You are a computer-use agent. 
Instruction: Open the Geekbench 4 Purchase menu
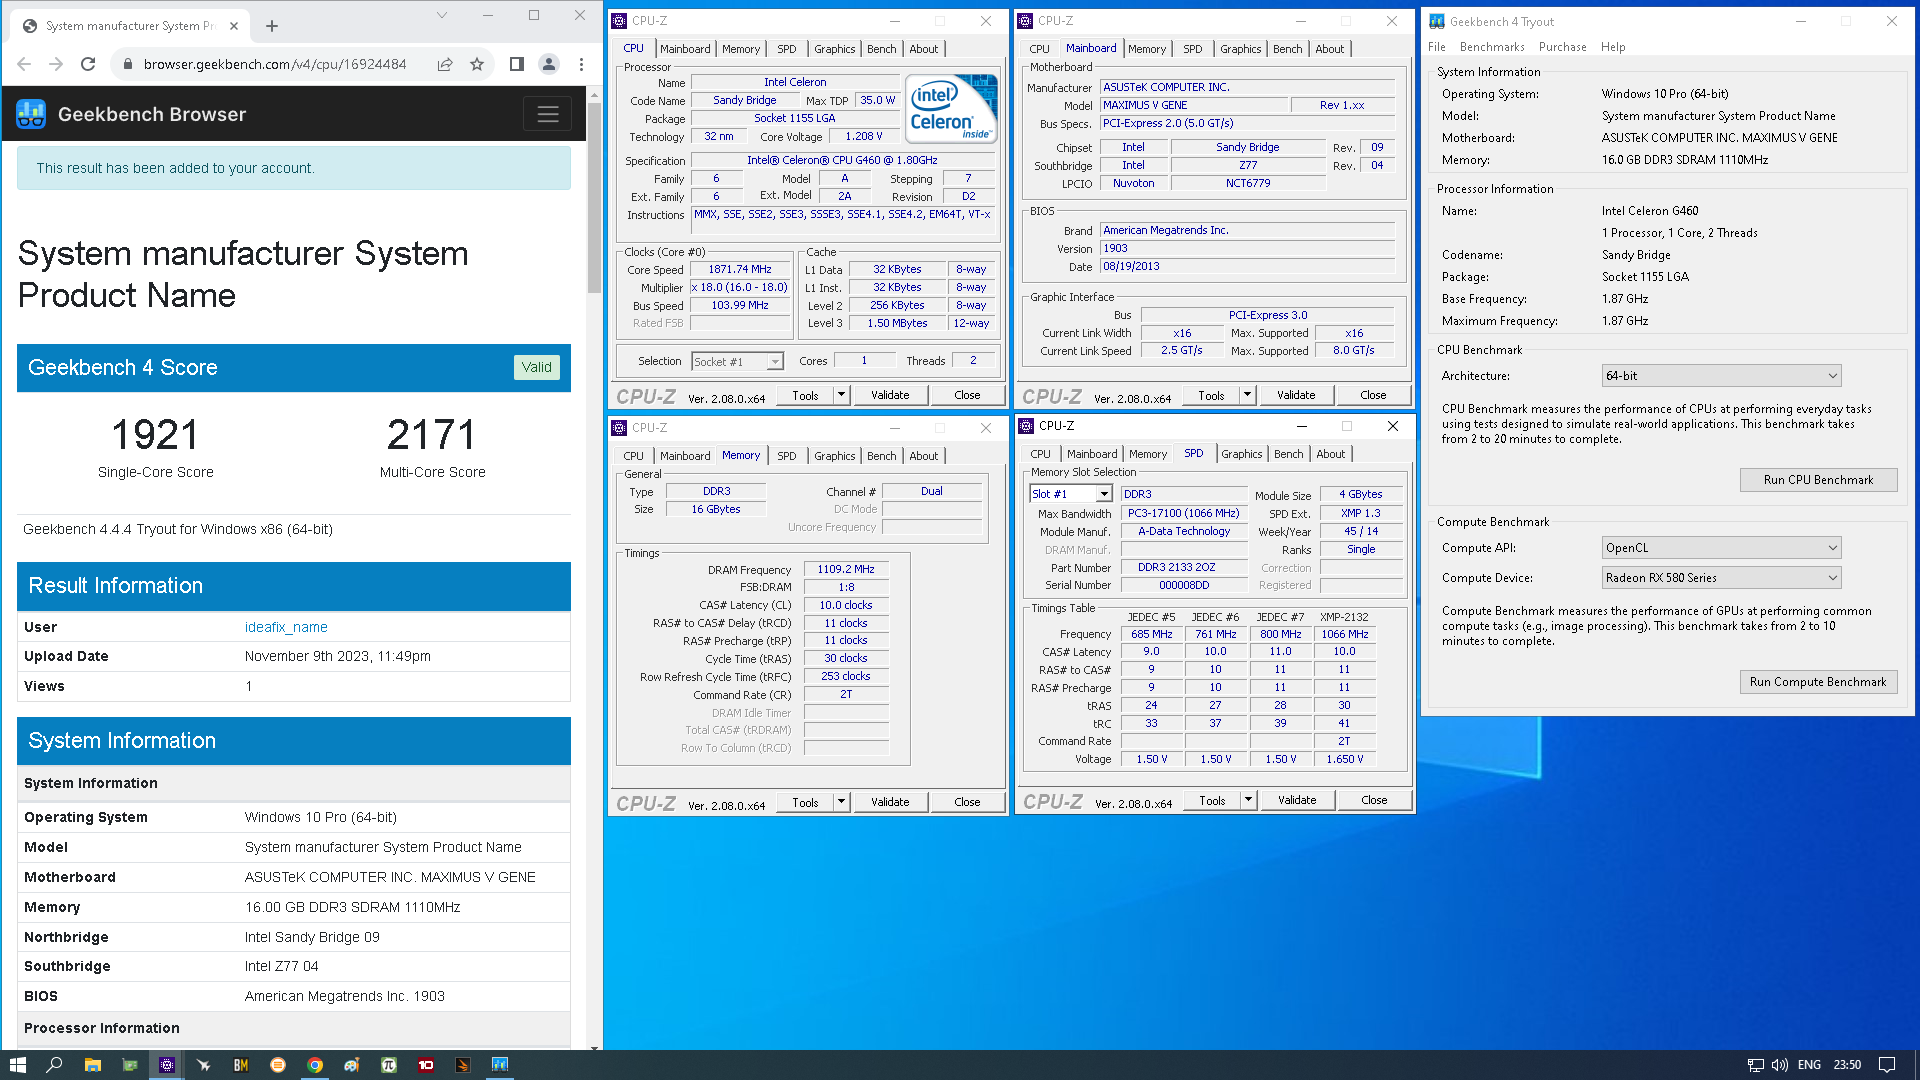pos(1562,47)
